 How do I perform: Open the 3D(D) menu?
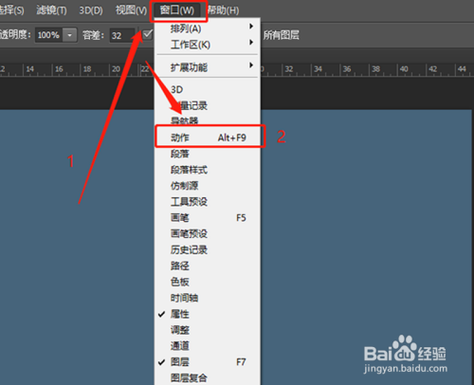(91, 10)
